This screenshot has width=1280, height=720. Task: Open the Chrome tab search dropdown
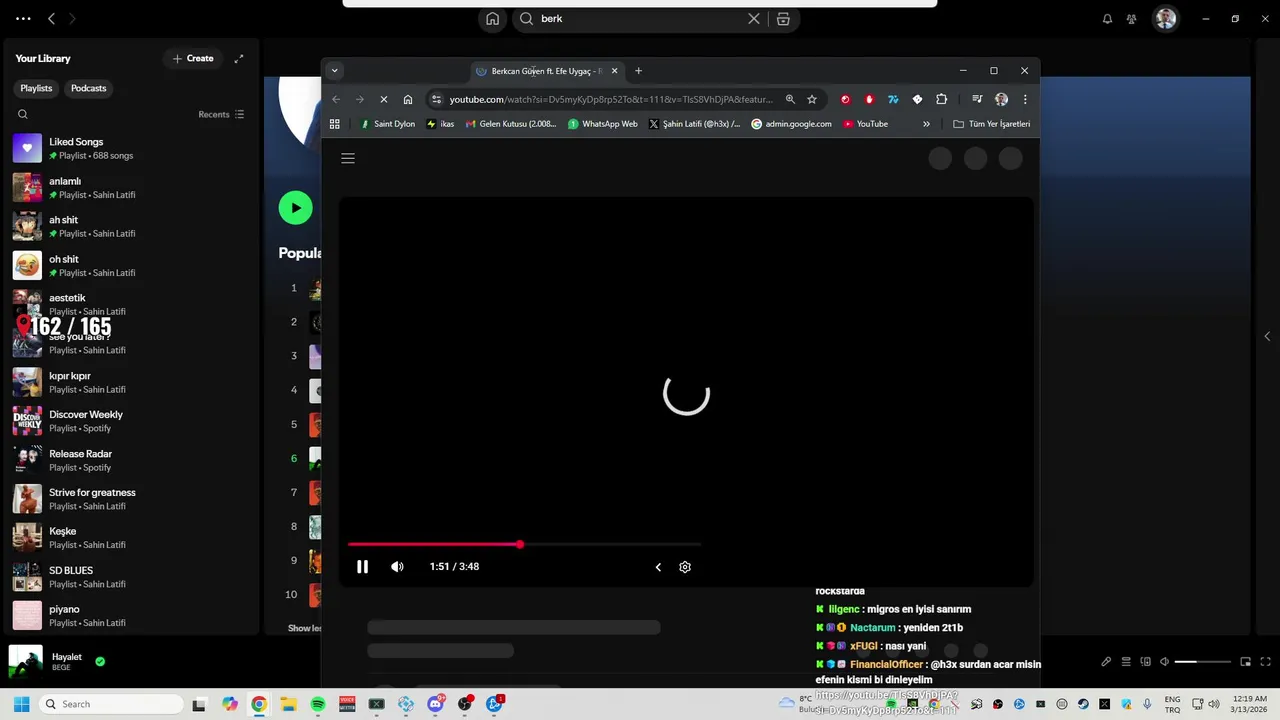click(334, 71)
